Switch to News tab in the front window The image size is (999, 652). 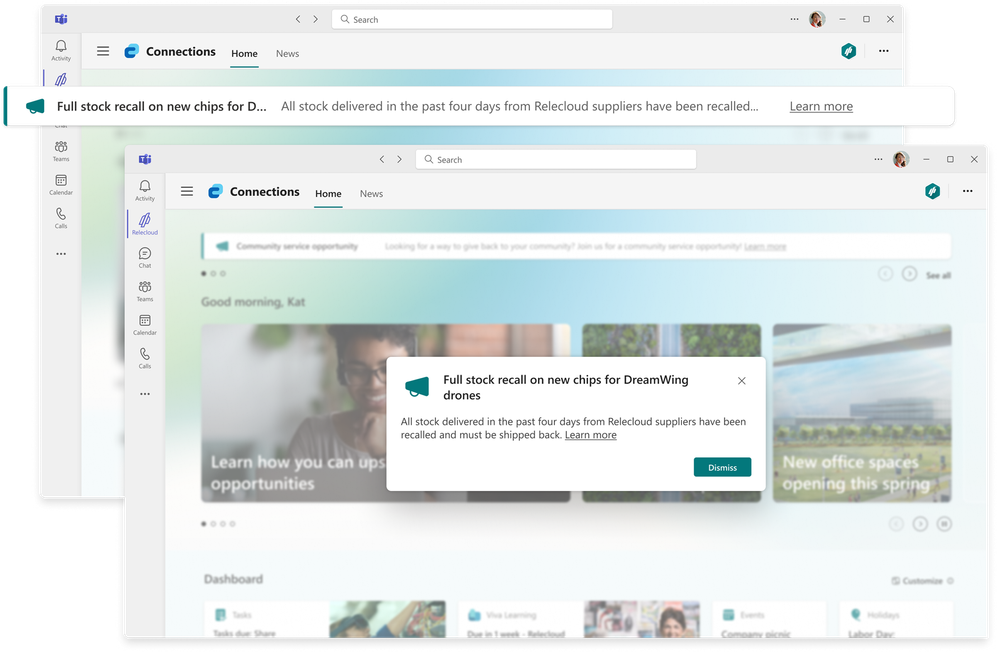pos(371,194)
